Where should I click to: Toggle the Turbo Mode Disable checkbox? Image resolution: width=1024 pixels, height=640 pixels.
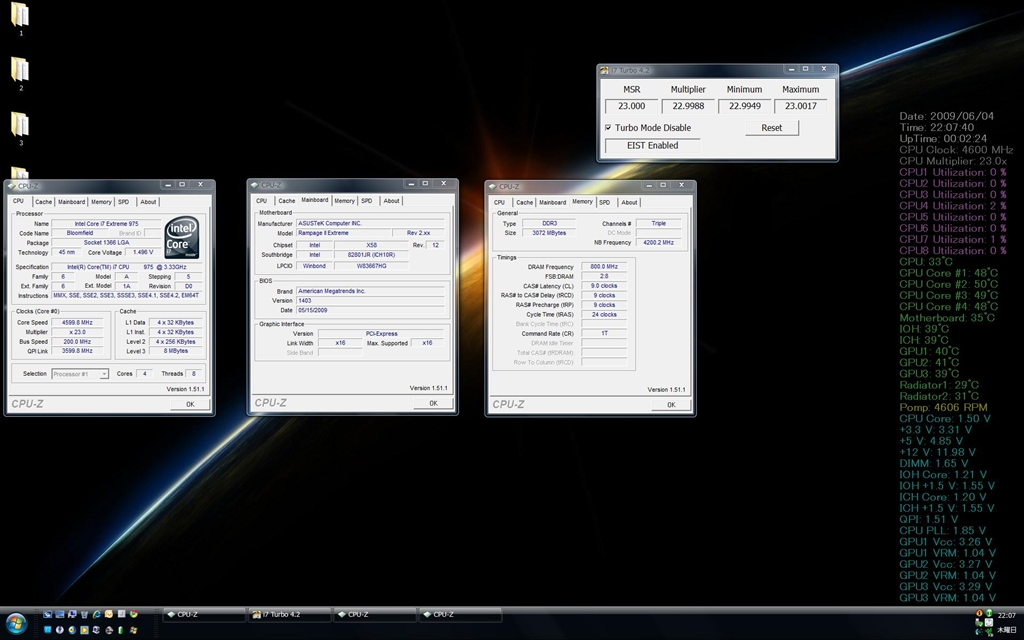[x=608, y=128]
